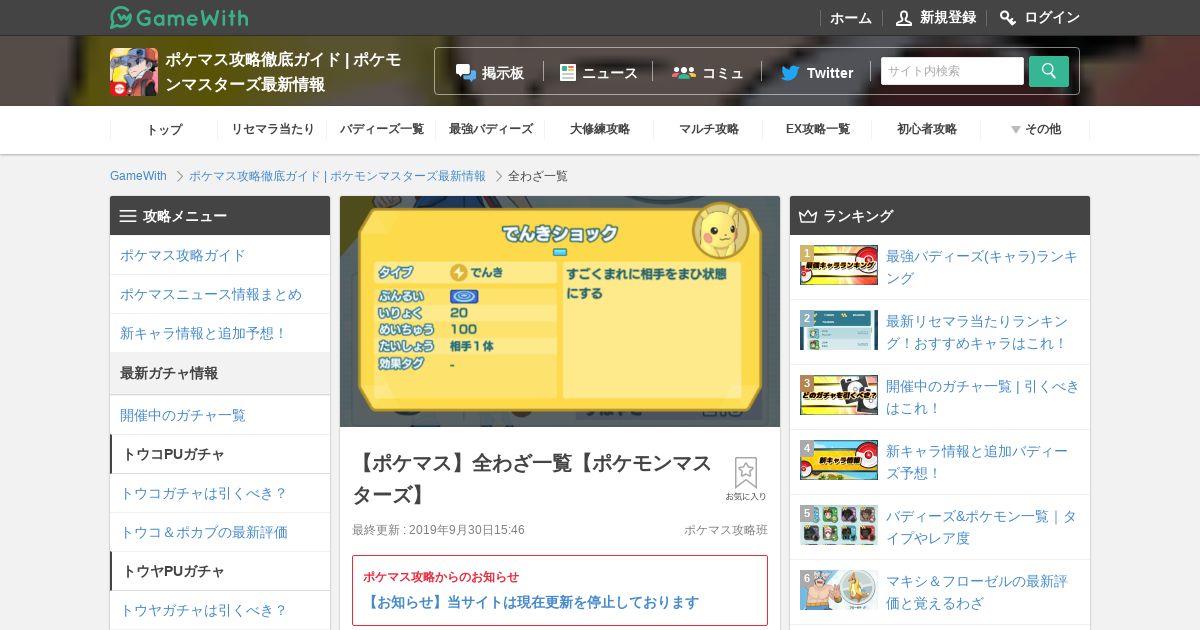Select the トップ navigation tab
1200x630 pixels.
tap(164, 129)
